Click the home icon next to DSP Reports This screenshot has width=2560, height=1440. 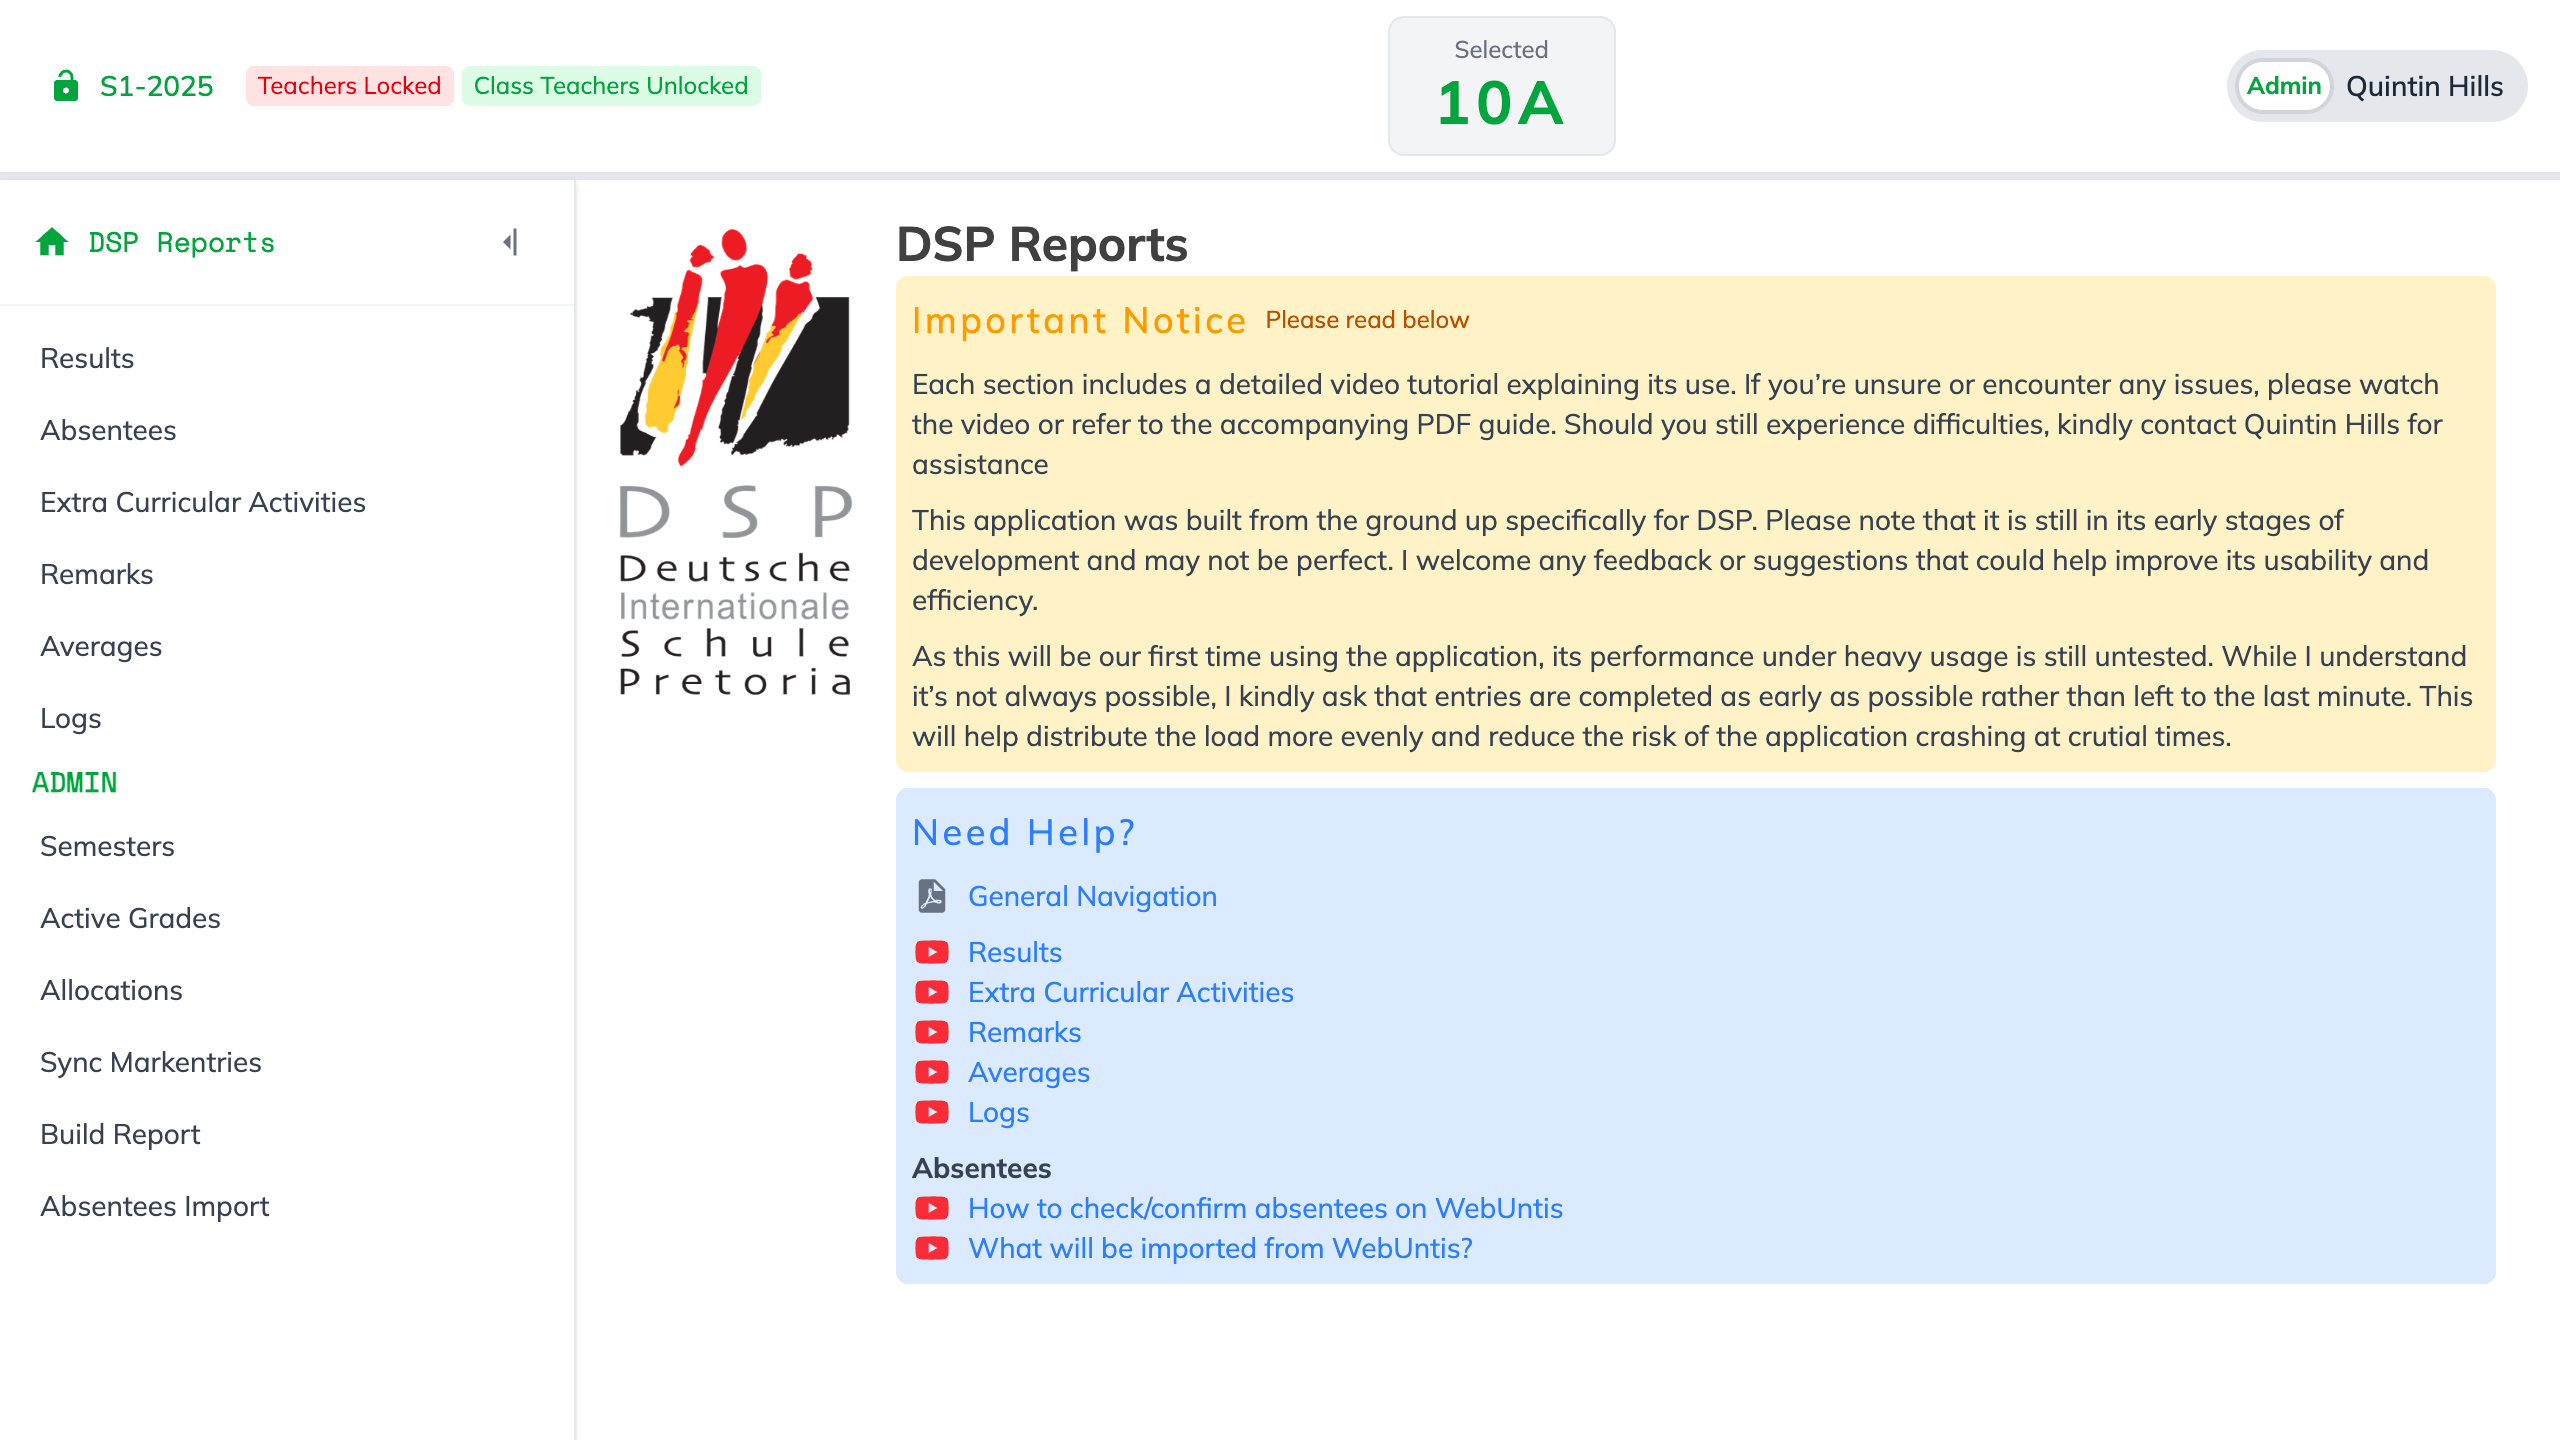click(x=49, y=241)
